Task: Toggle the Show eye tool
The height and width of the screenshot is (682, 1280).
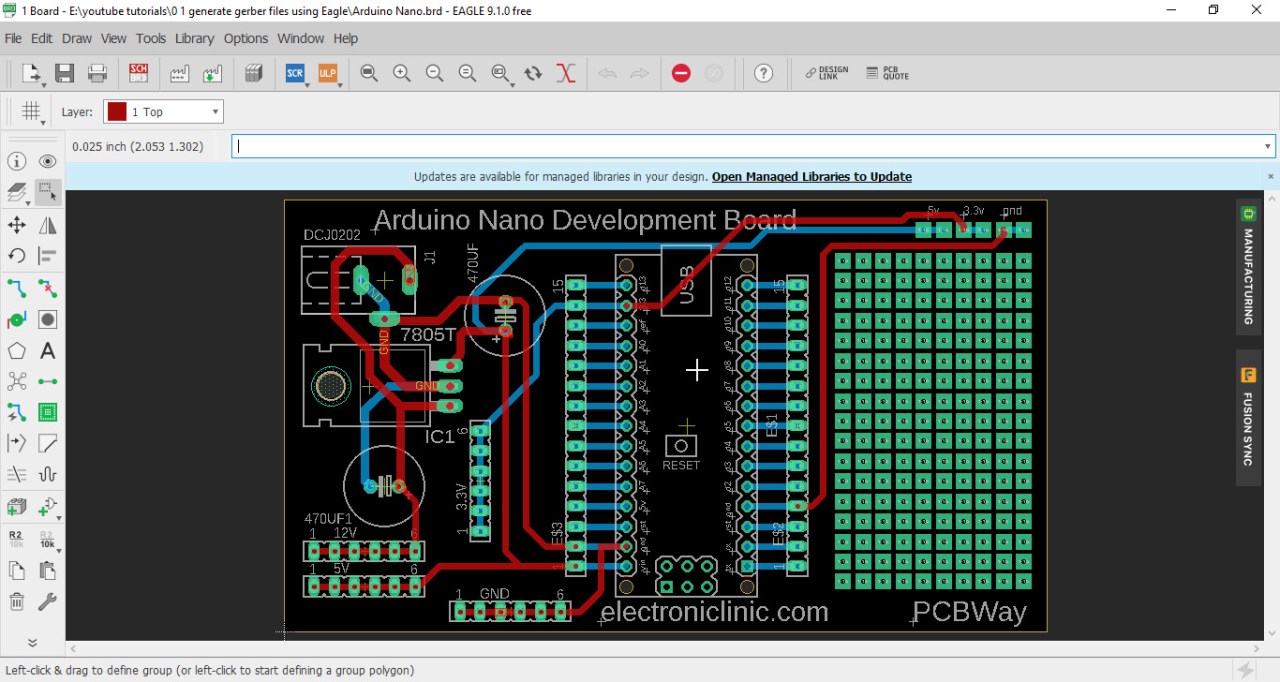Action: click(47, 161)
